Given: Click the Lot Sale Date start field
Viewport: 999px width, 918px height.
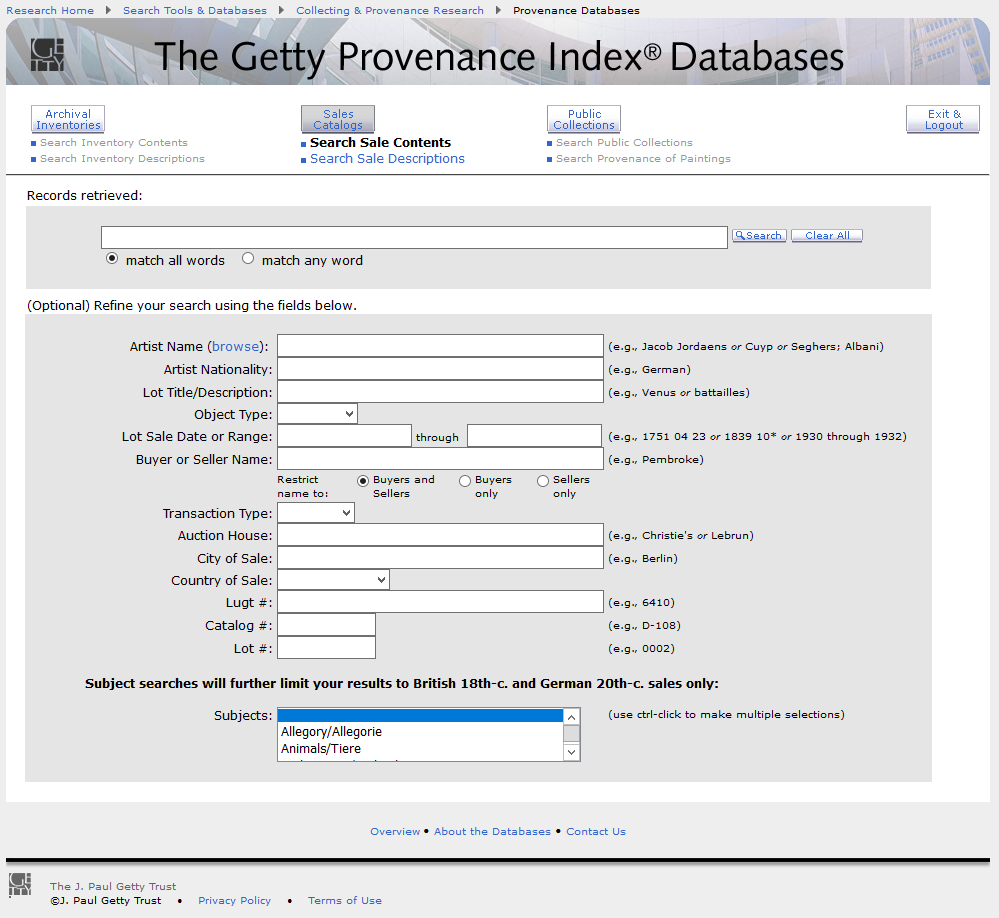Looking at the screenshot, I should (344, 436).
